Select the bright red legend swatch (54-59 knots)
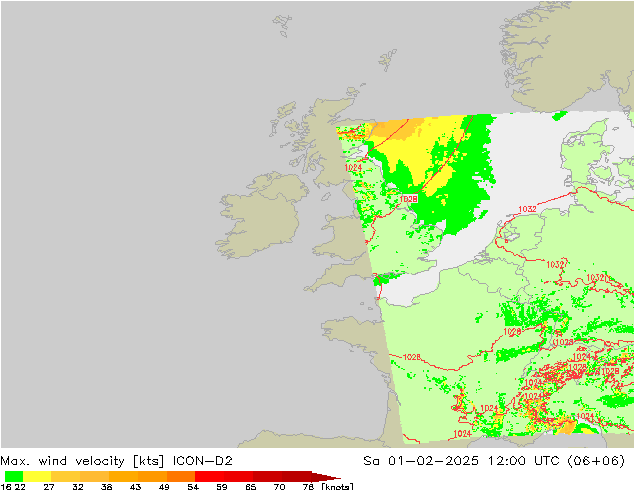The image size is (634, 490). click(209, 476)
